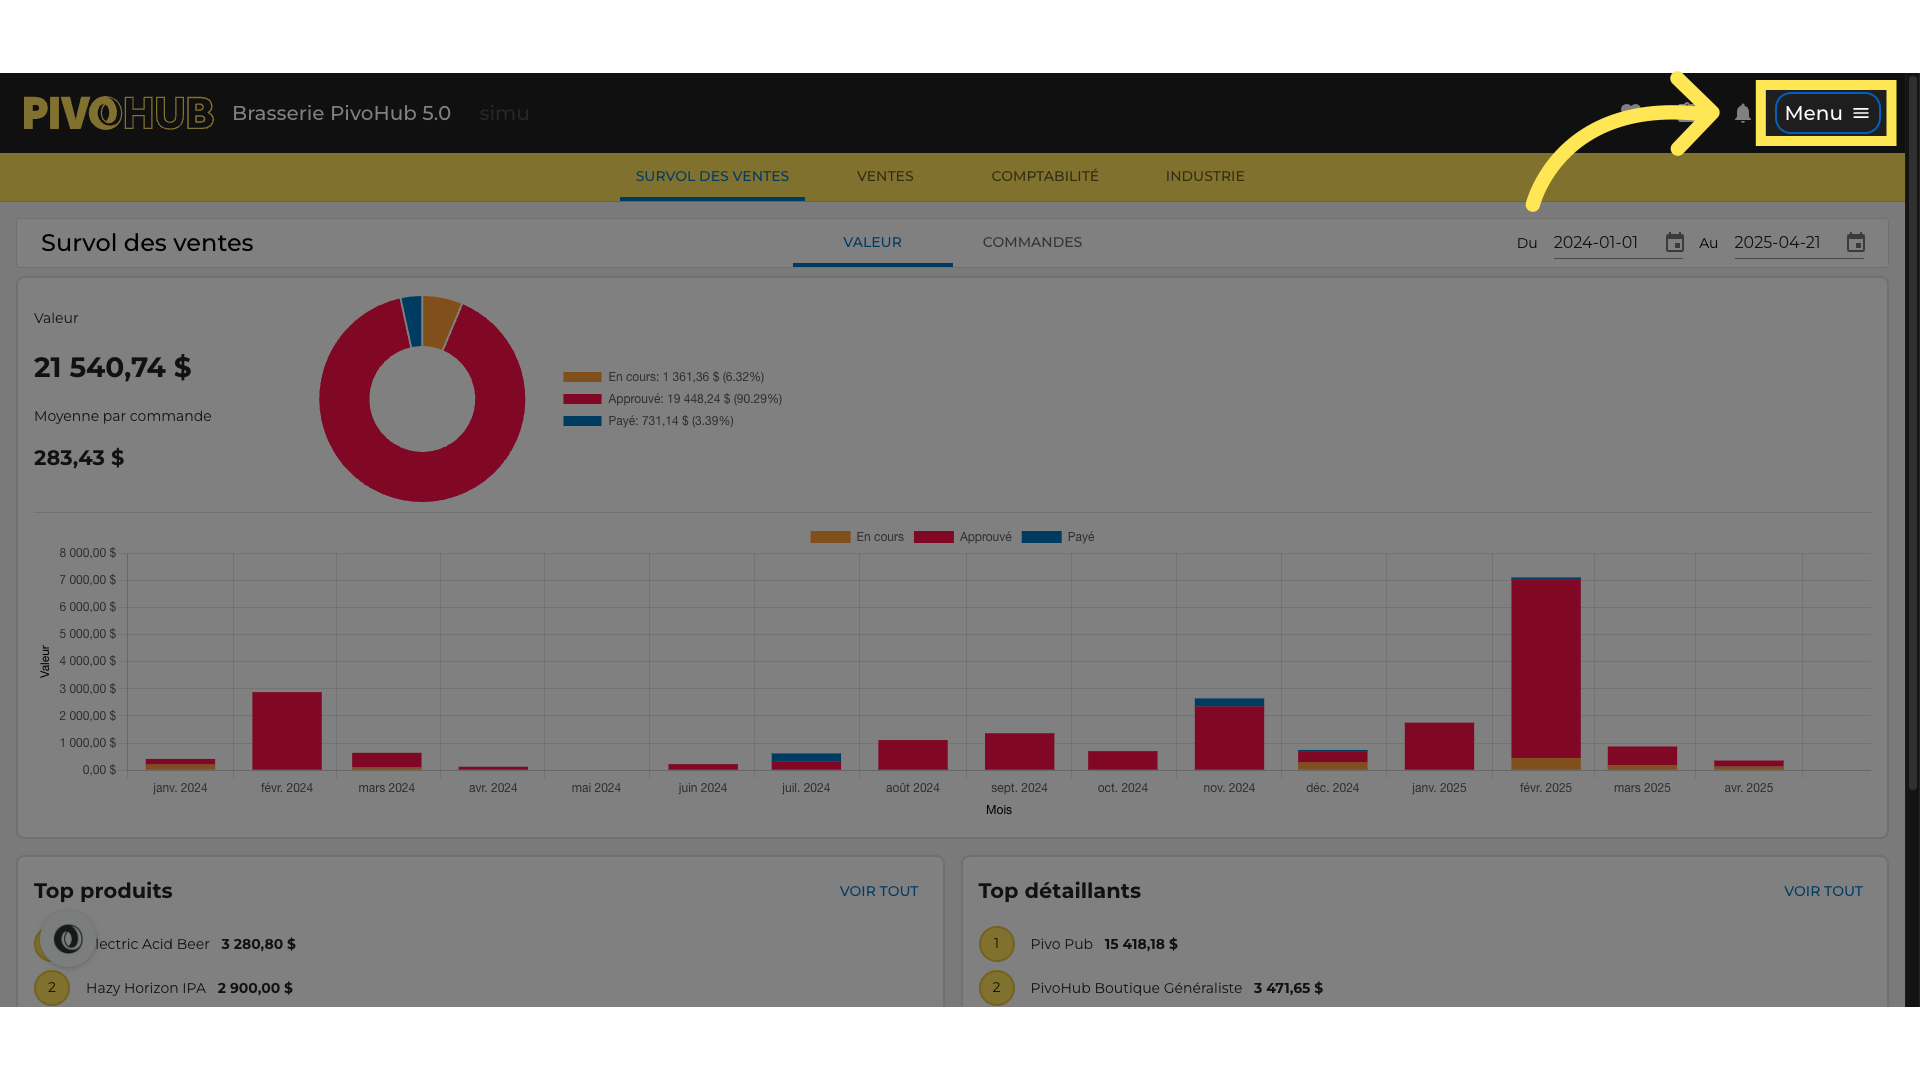The image size is (1920, 1080).
Task: Select the Commandes sub-tab
Action: (1032, 242)
